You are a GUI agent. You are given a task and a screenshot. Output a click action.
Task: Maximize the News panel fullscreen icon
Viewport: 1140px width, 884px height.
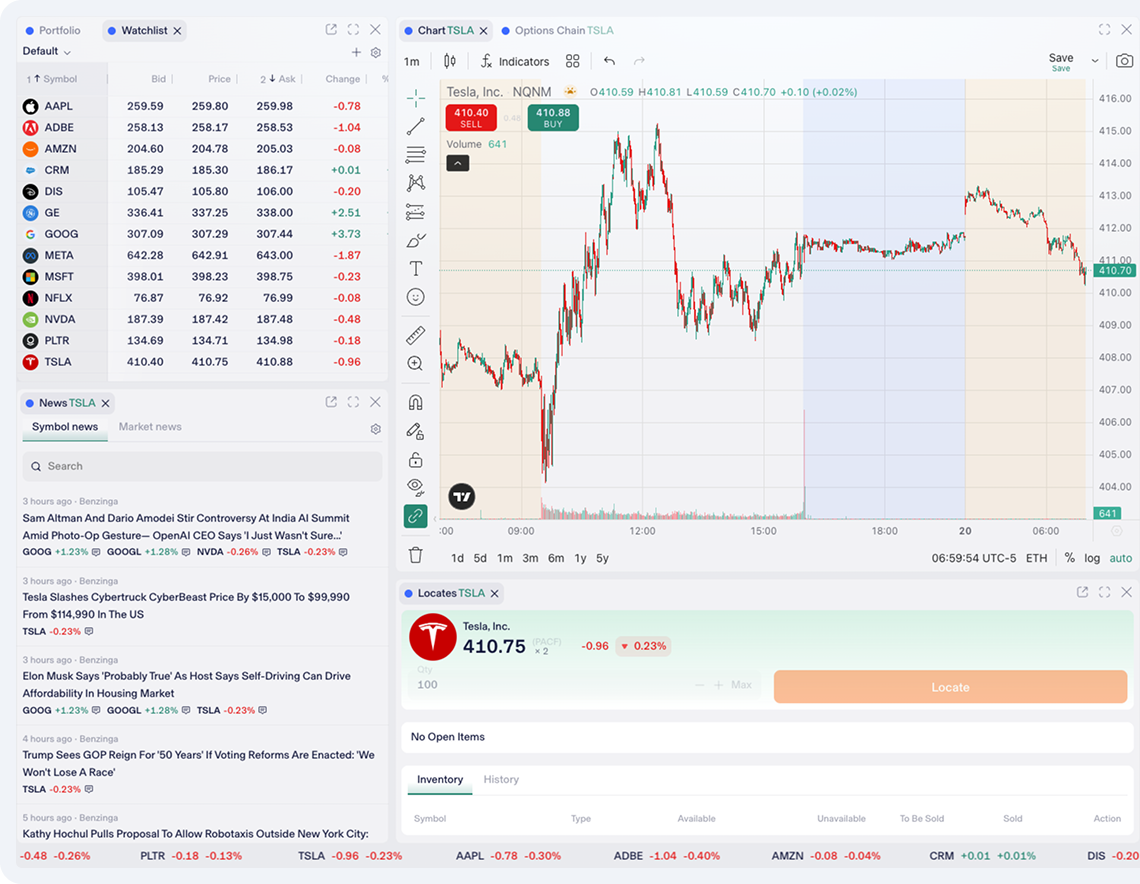coord(353,402)
